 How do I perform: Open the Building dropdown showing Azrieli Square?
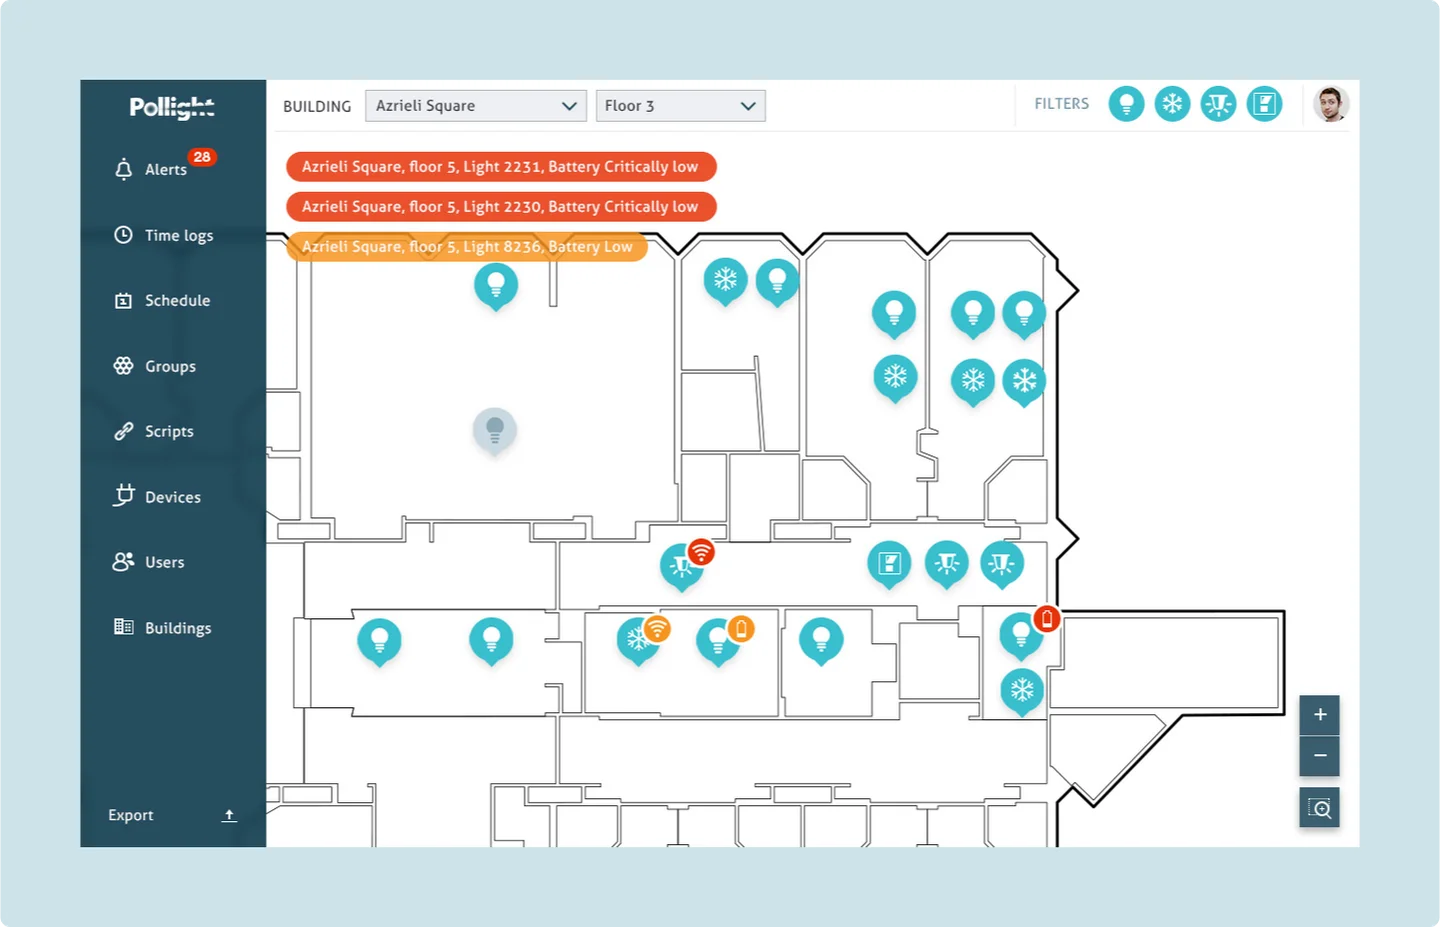[476, 106]
